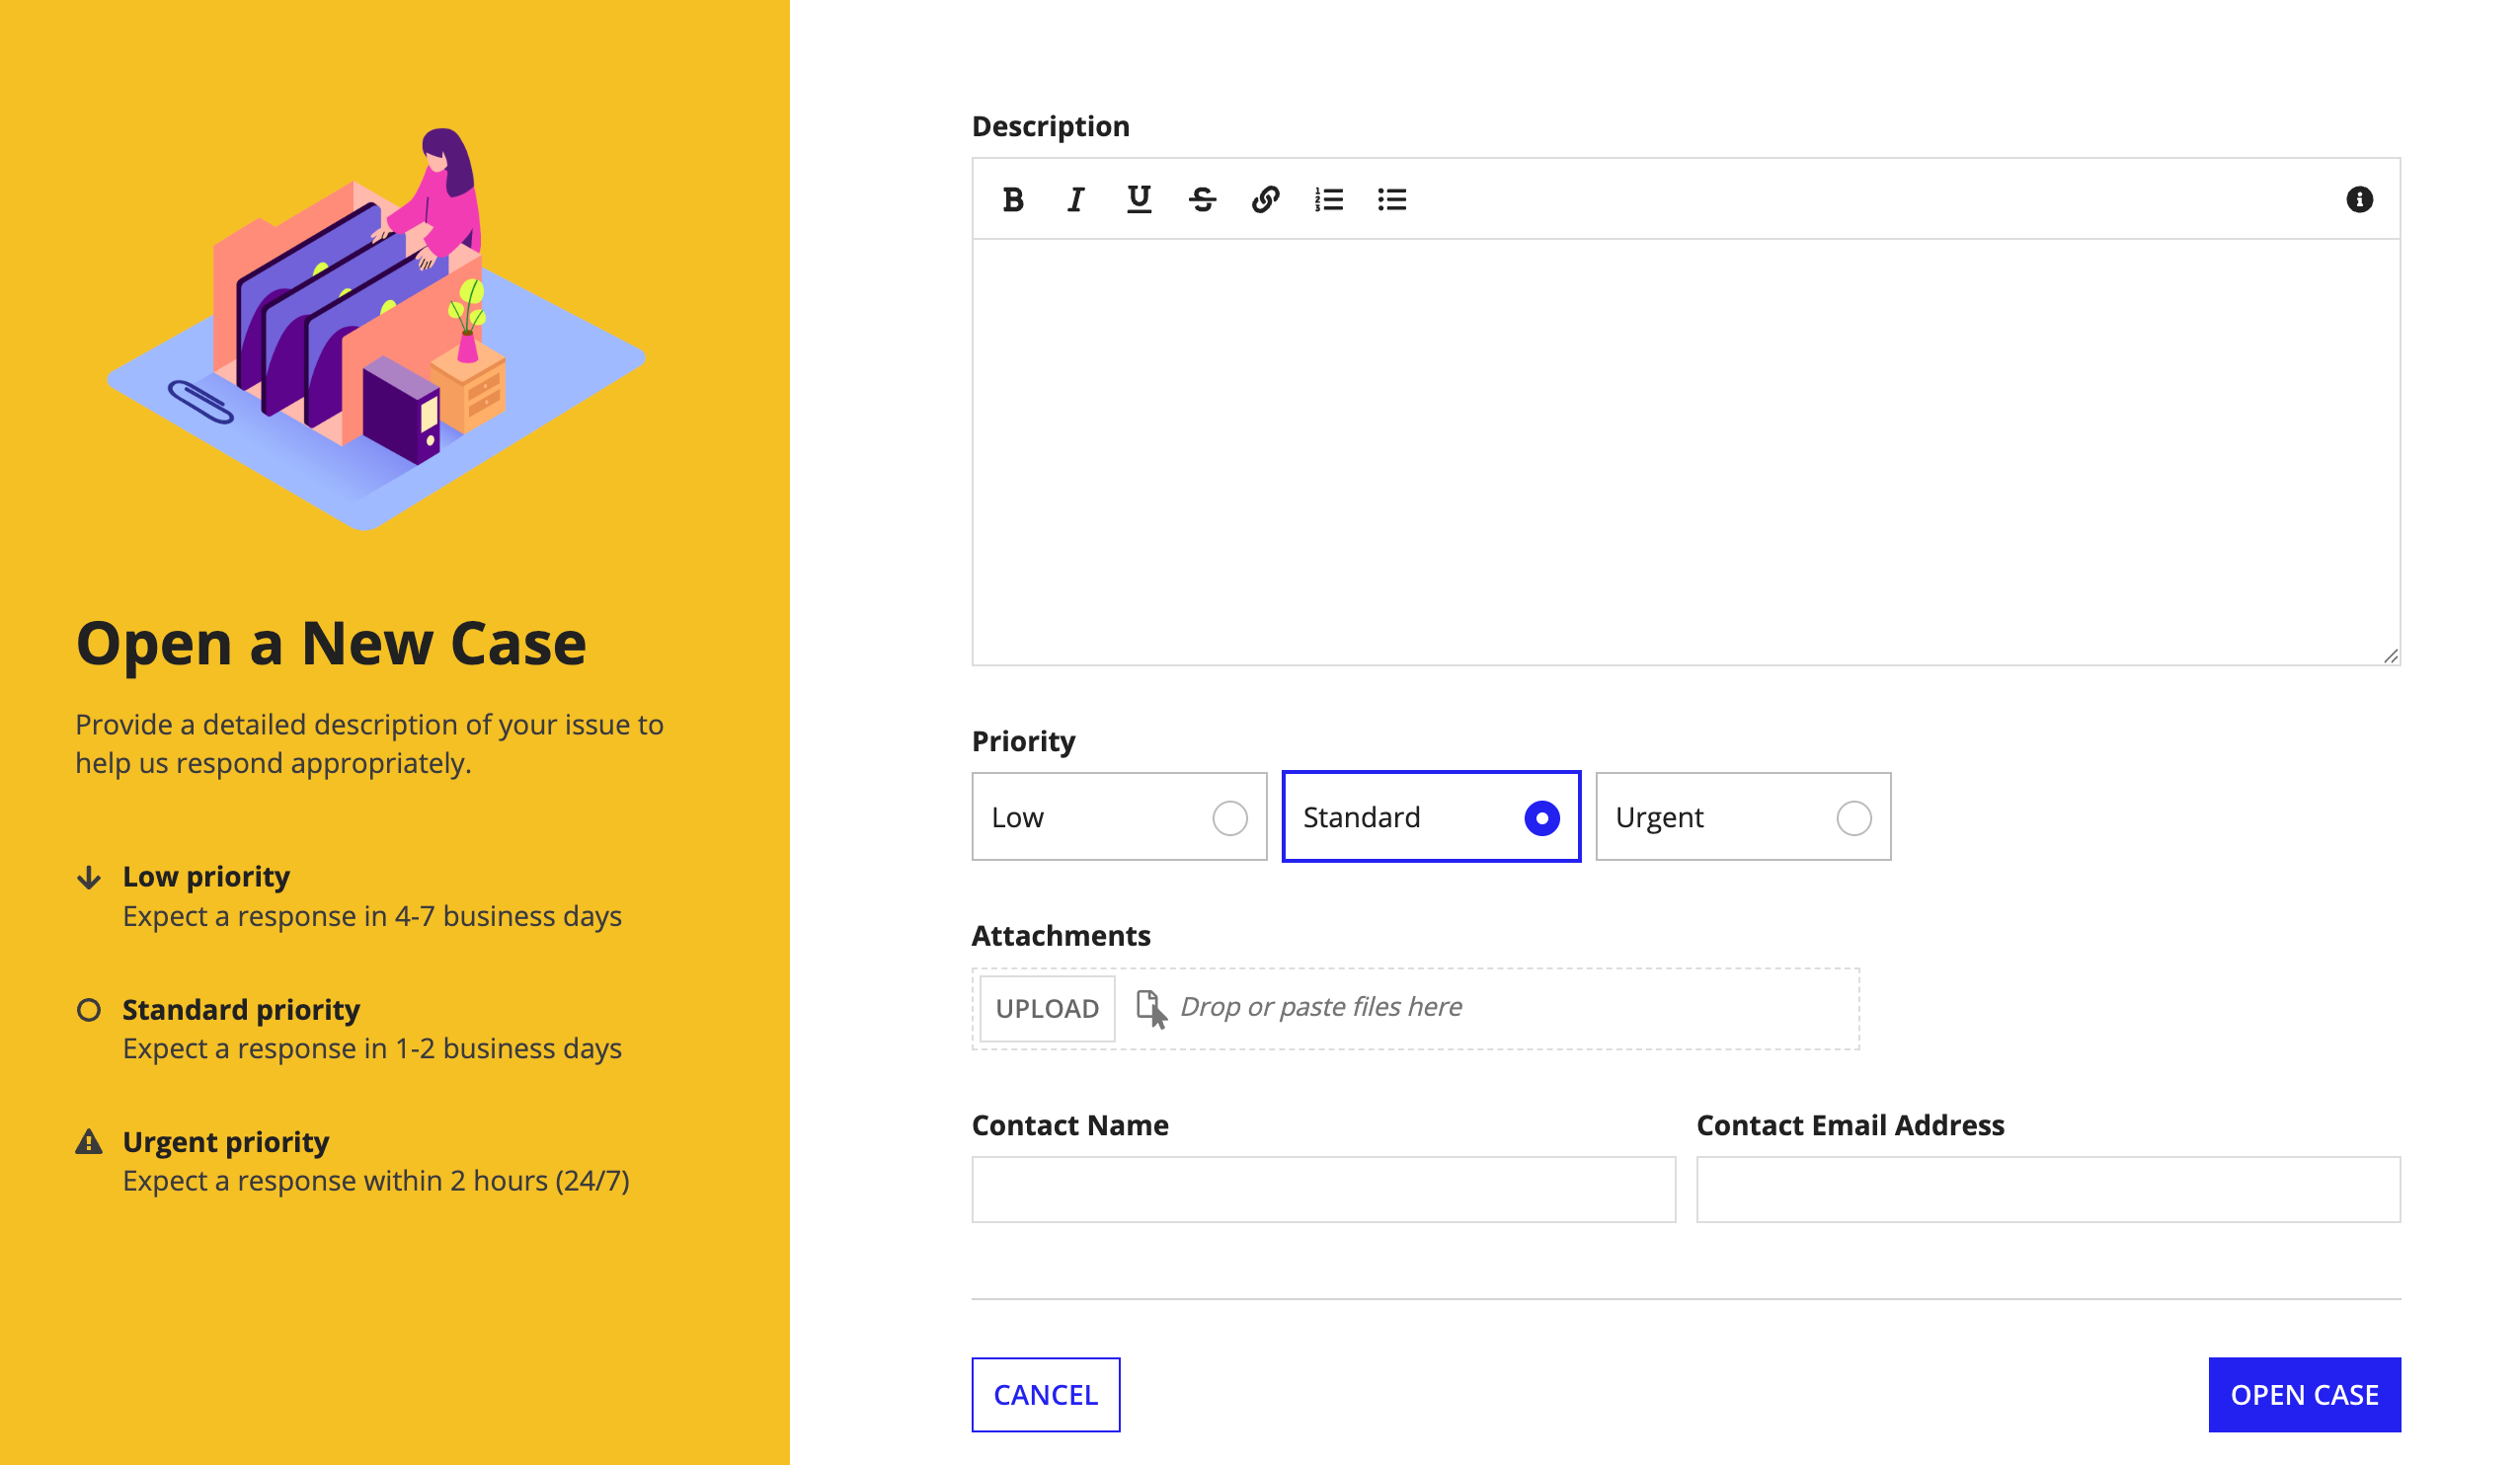This screenshot has width=2520, height=1465.
Task: Click the 'Priority' section label
Action: 1023,741
